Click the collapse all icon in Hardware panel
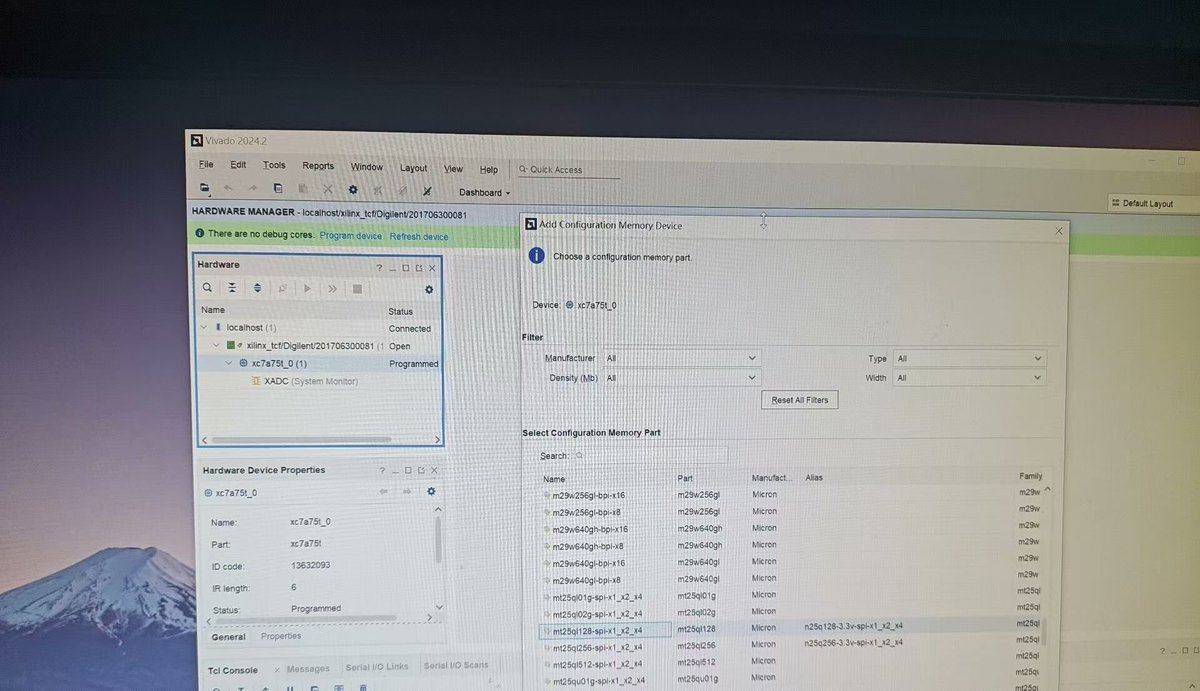Viewport: 1200px width, 691px height. coord(232,288)
